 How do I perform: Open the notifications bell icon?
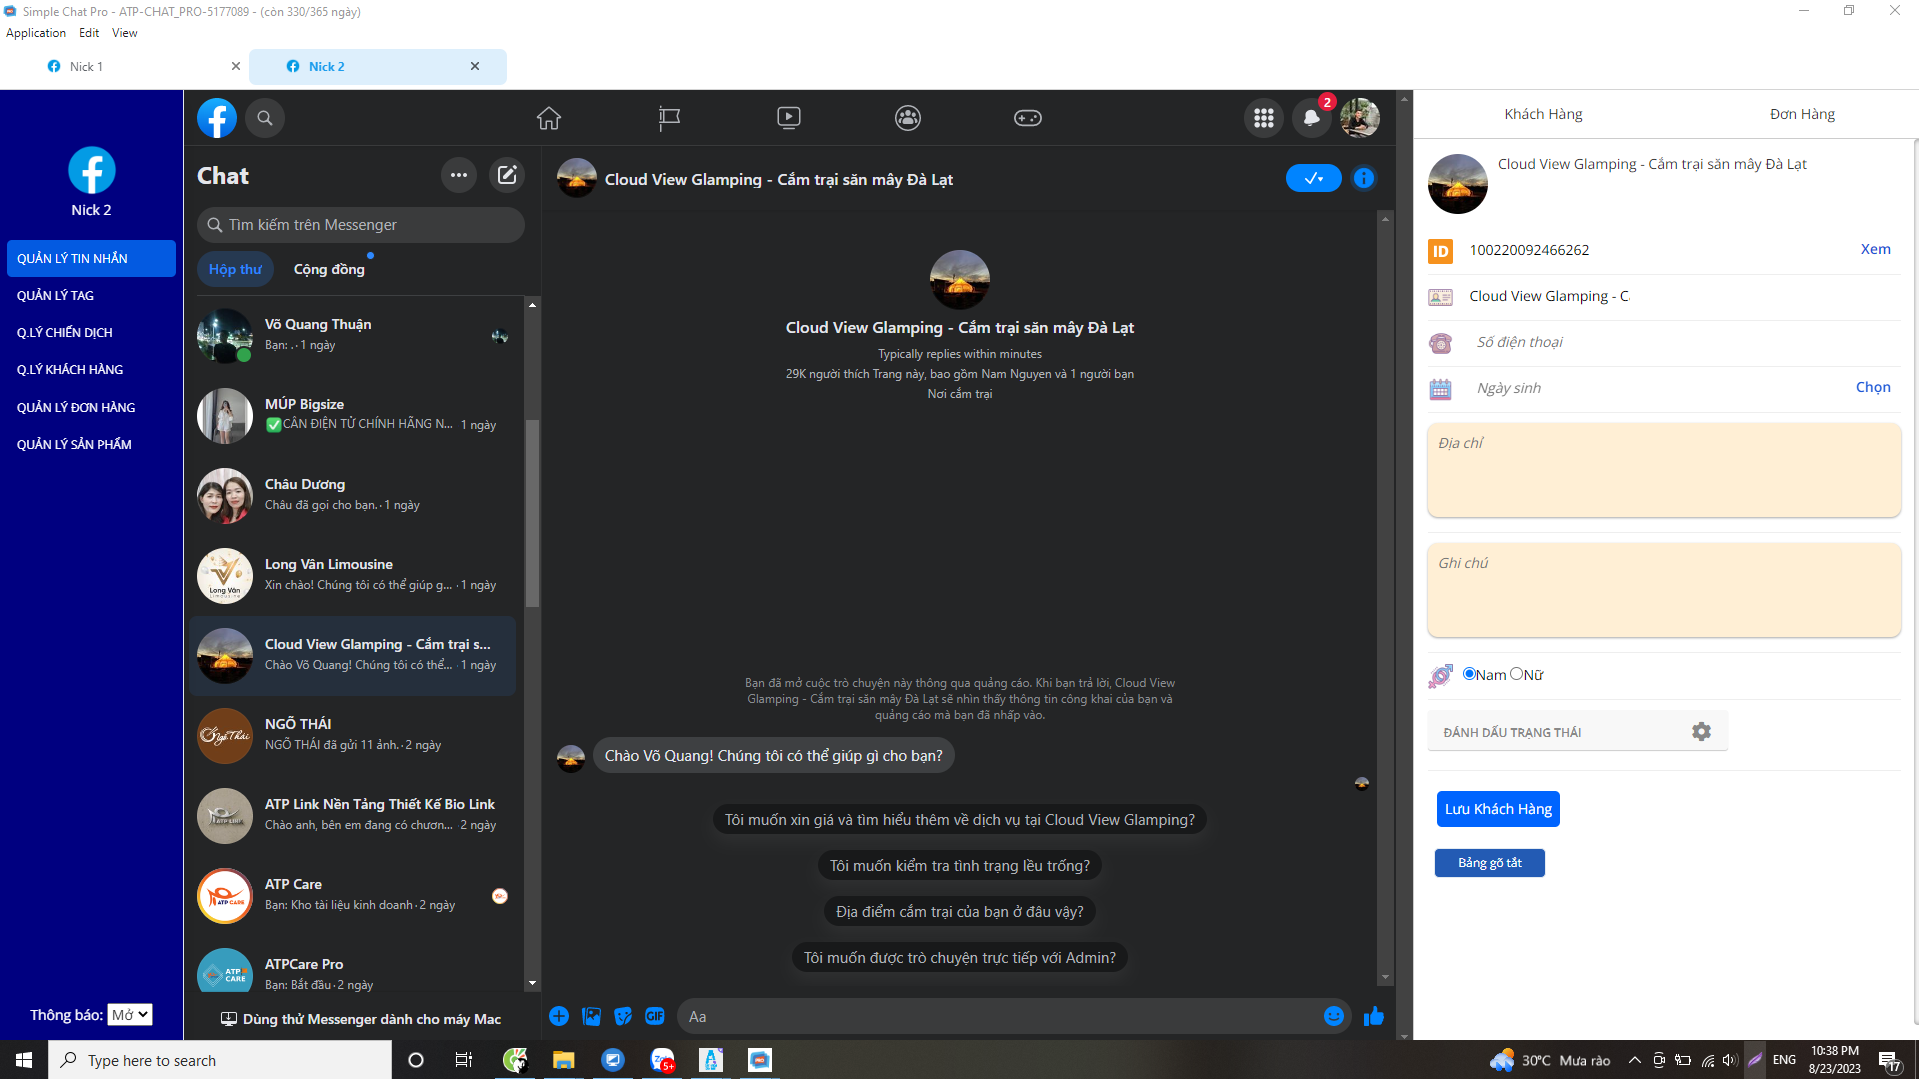click(1312, 118)
